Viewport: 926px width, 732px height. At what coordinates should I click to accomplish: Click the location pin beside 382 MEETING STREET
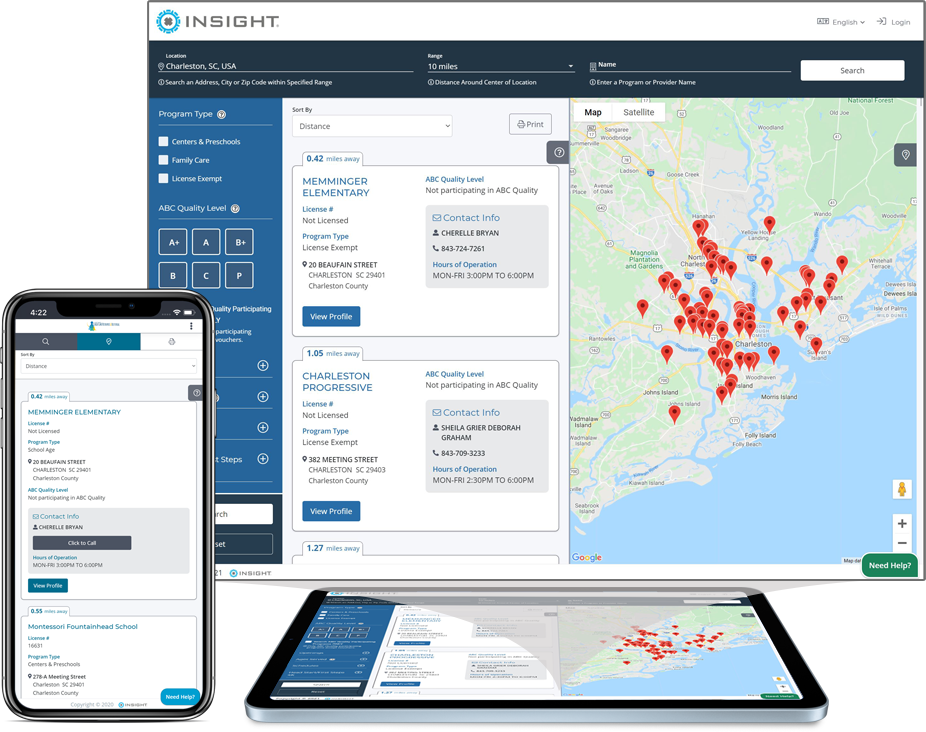point(305,459)
